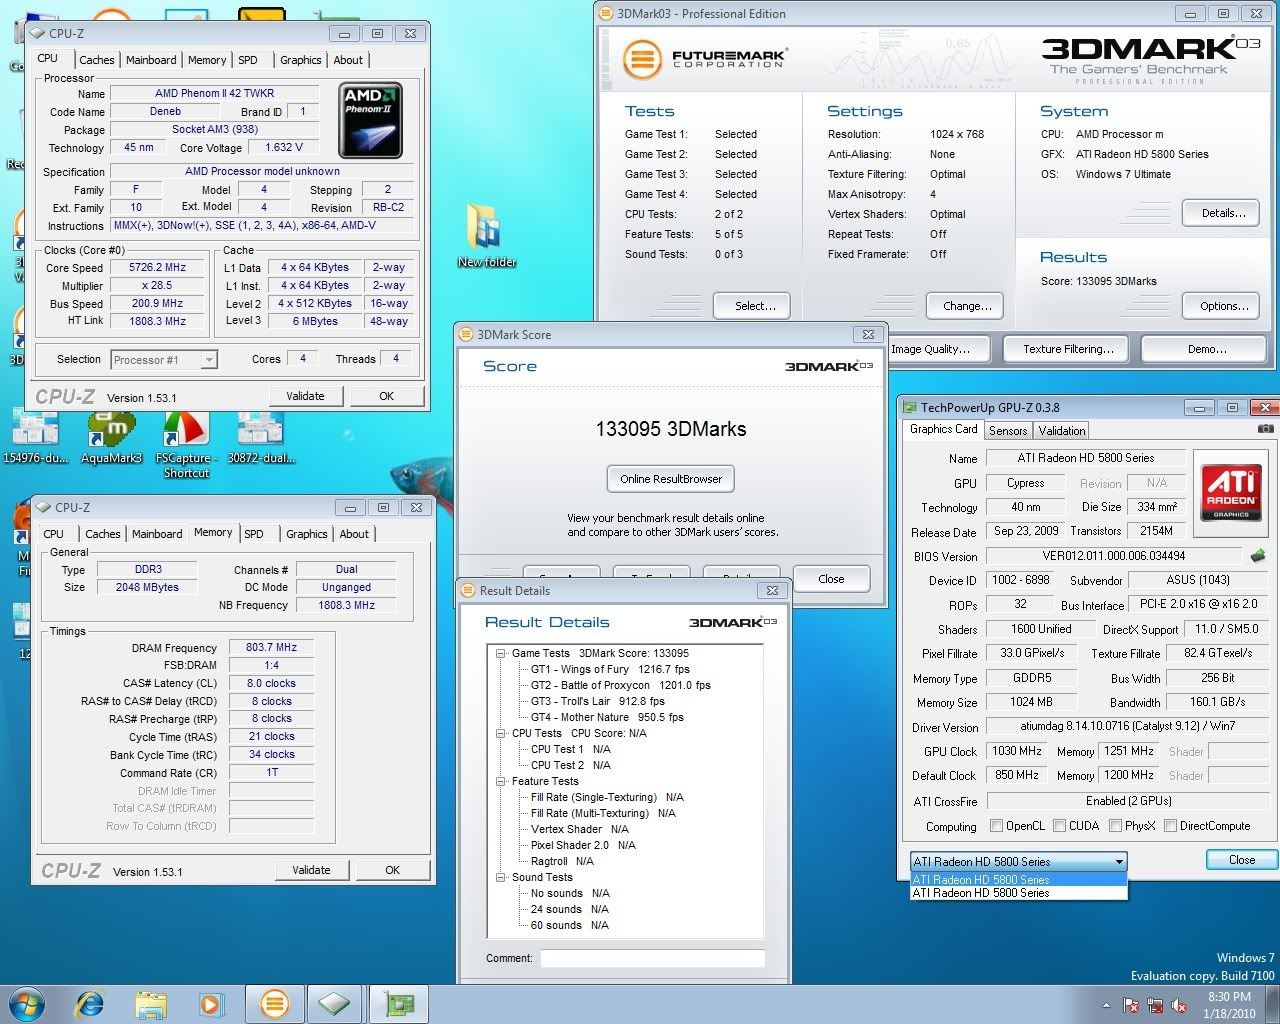The height and width of the screenshot is (1024, 1280).
Task: Switch to the Sensors tab in GPU-Z
Action: pos(1008,431)
